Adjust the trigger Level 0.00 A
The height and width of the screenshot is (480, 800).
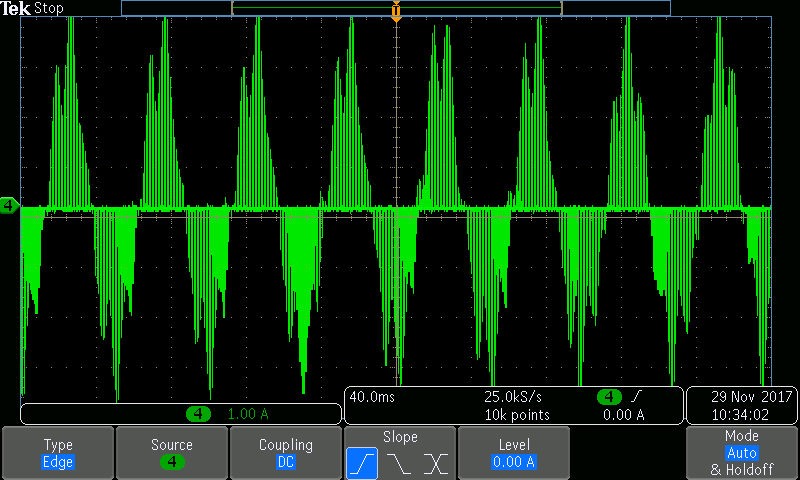tap(513, 453)
